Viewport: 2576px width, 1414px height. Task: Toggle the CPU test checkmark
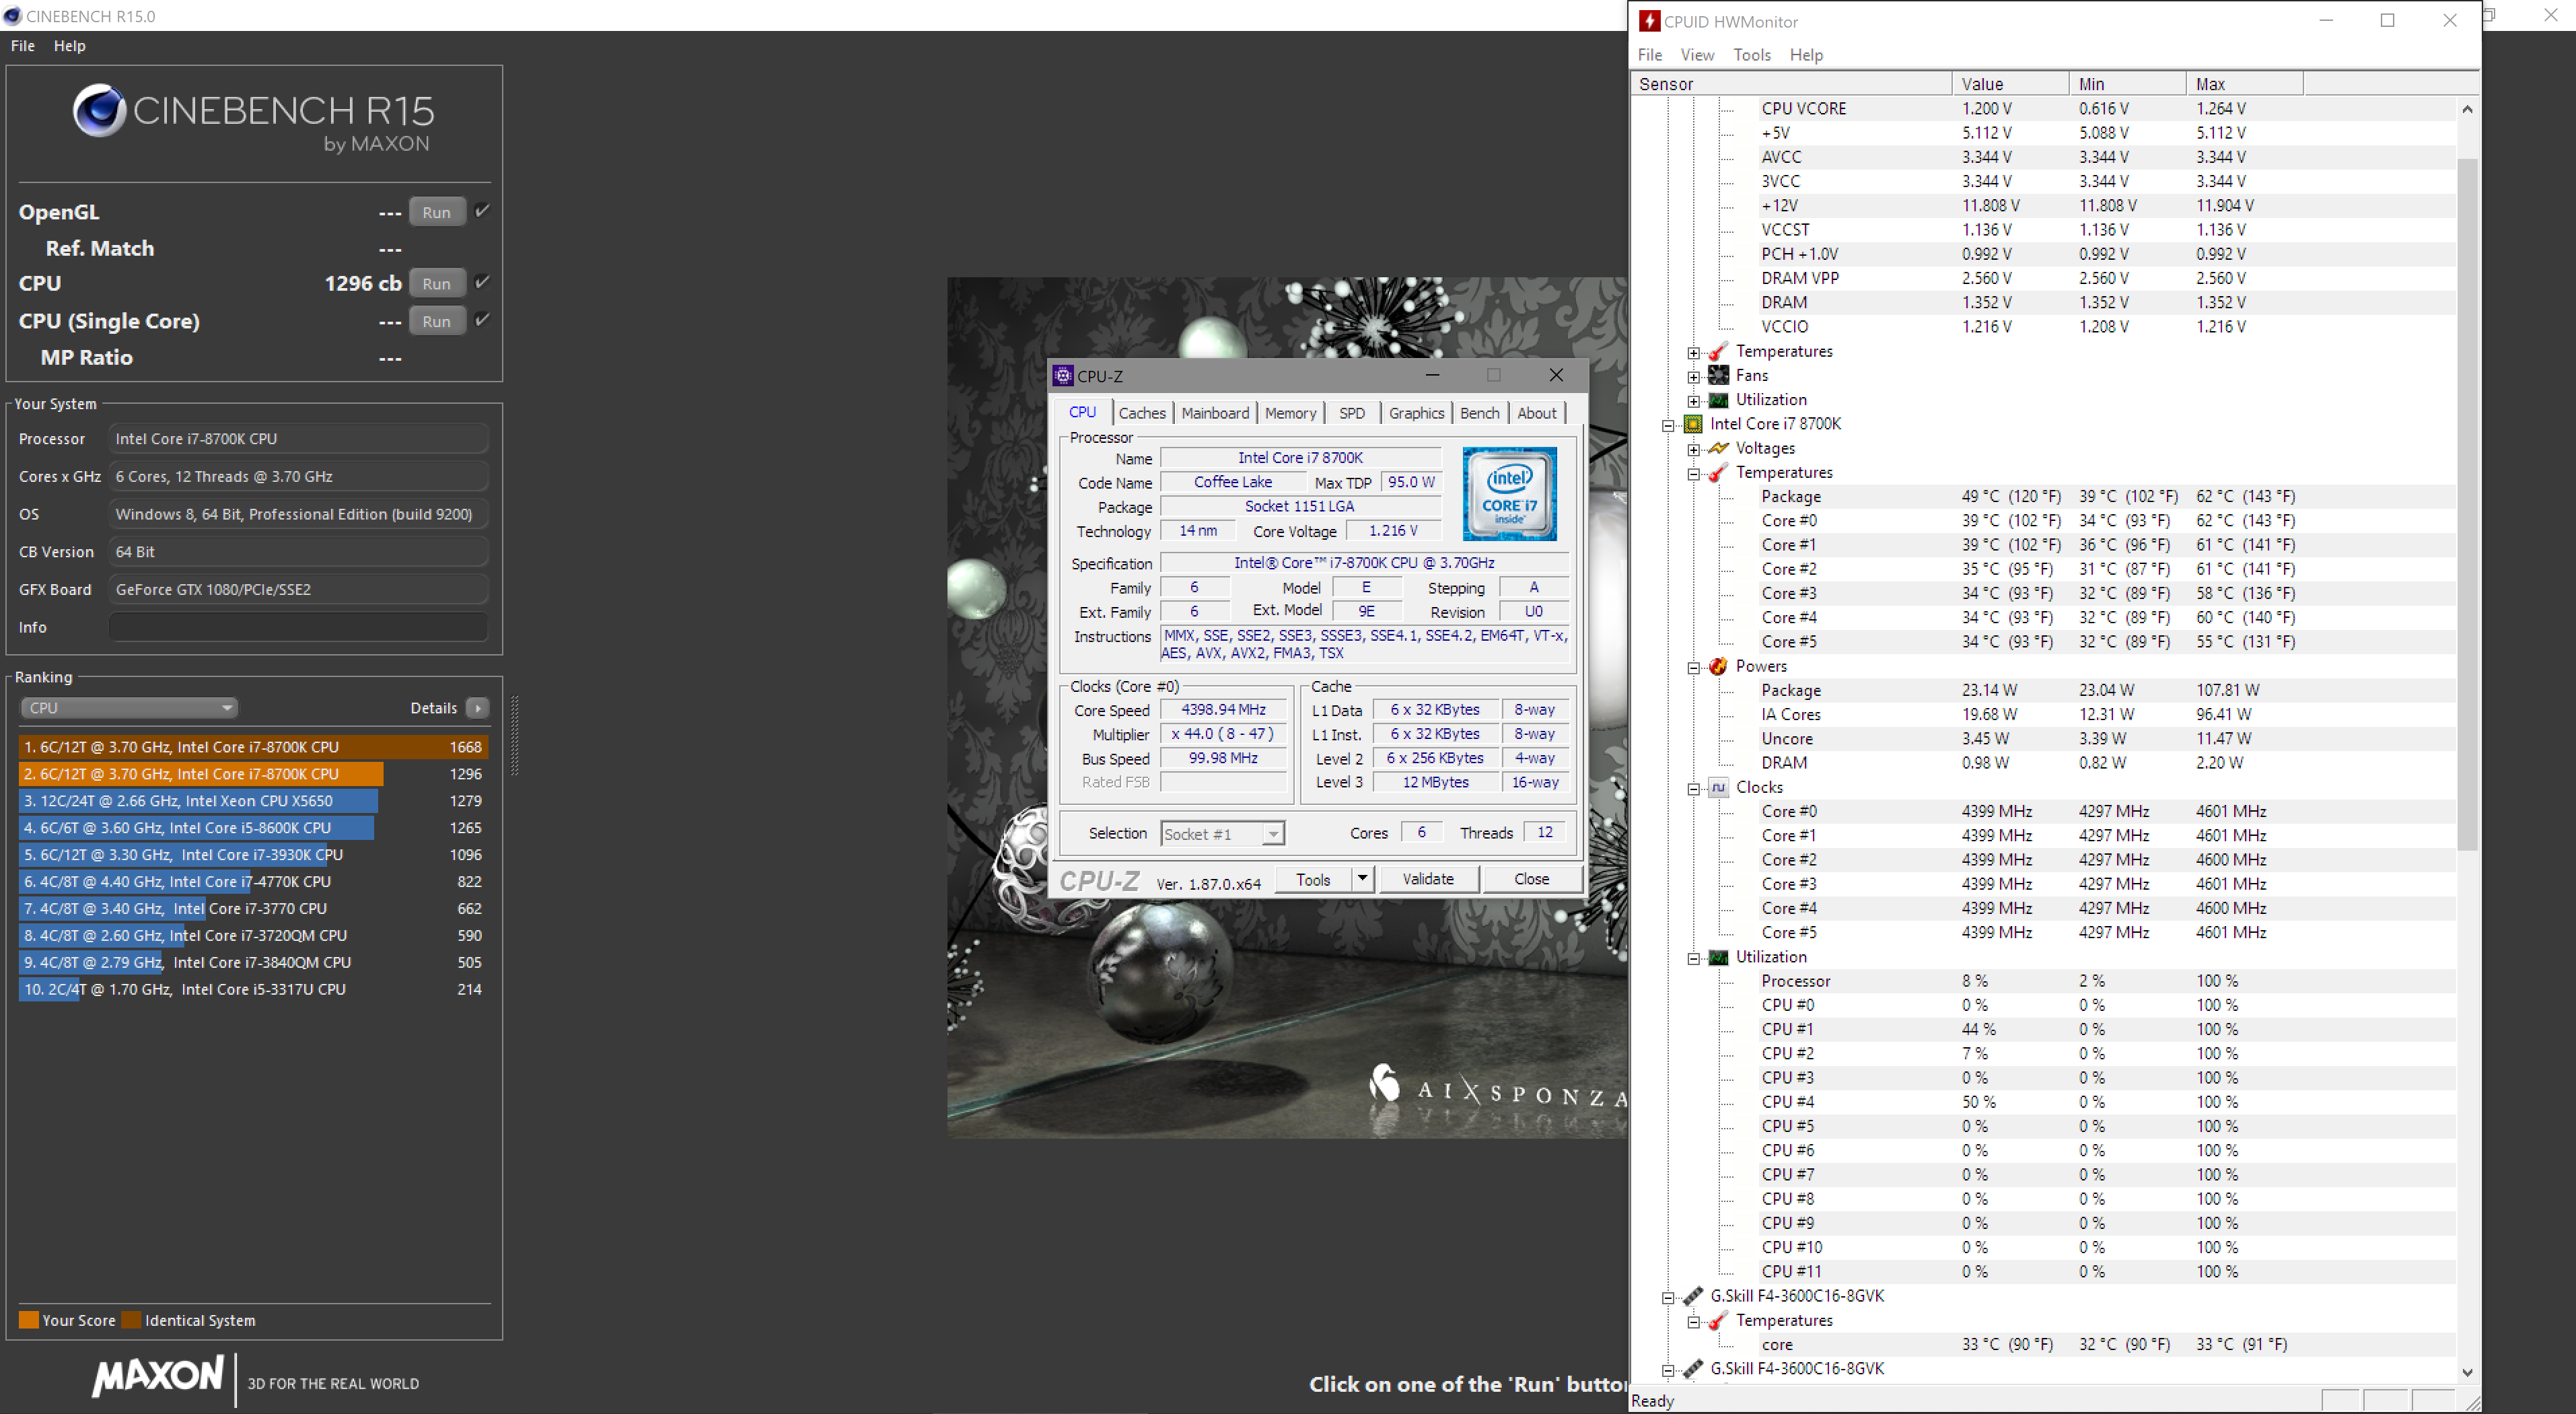[x=482, y=282]
